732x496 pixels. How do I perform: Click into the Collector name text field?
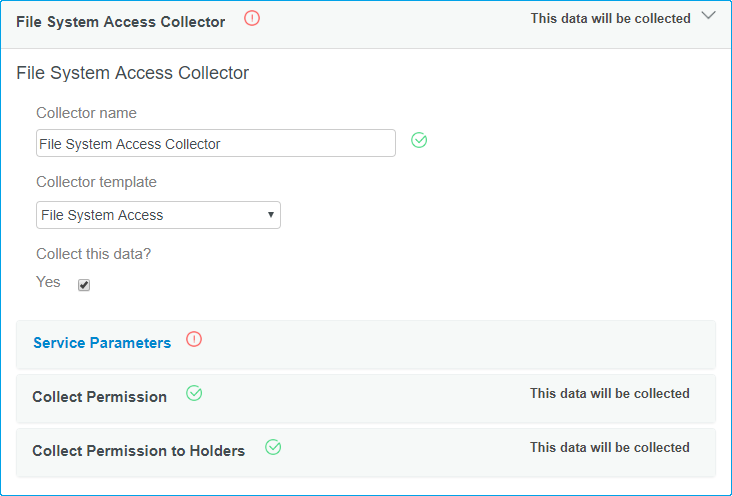(x=215, y=144)
